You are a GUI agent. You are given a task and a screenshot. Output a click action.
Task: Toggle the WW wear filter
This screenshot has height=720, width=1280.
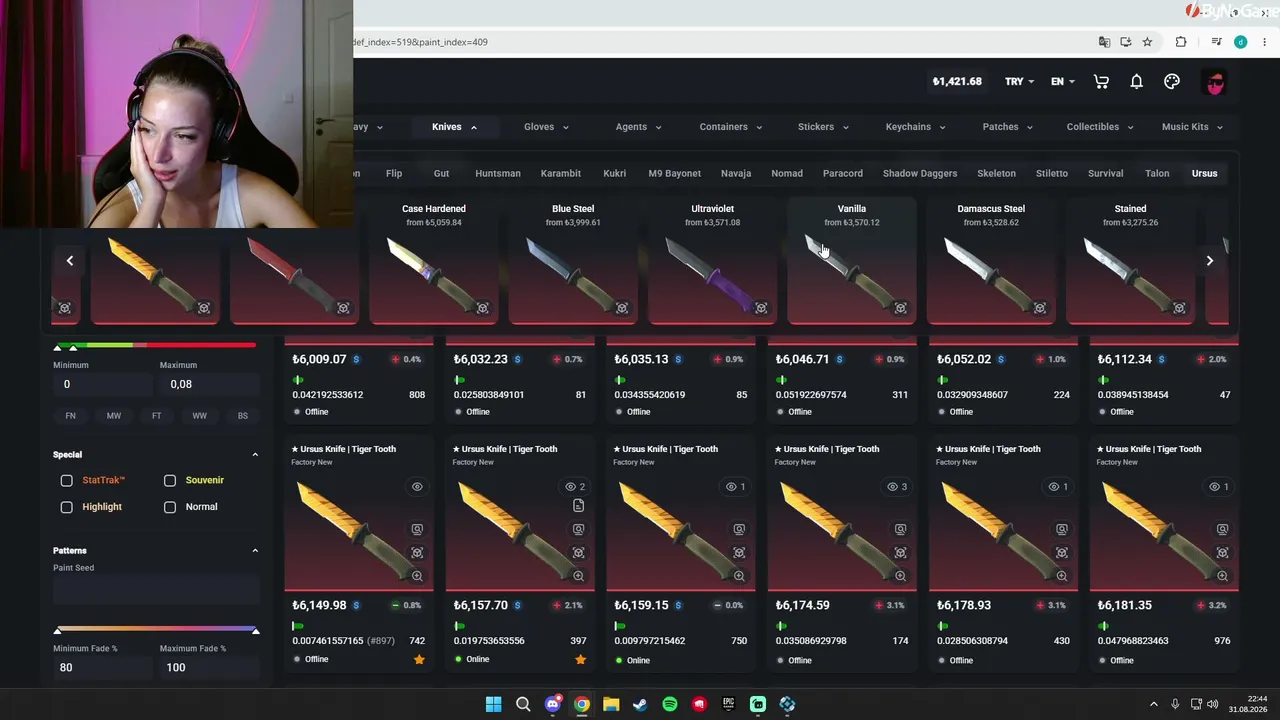coord(199,415)
